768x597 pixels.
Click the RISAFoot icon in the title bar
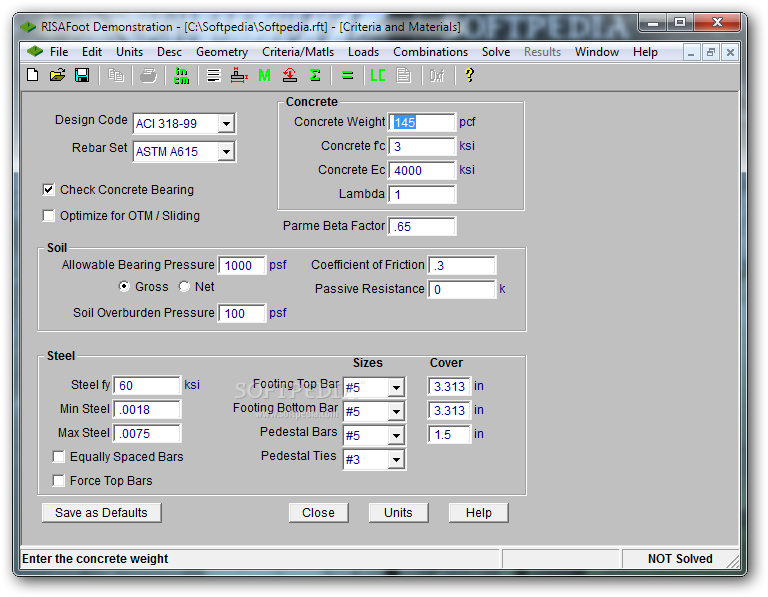click(28, 27)
